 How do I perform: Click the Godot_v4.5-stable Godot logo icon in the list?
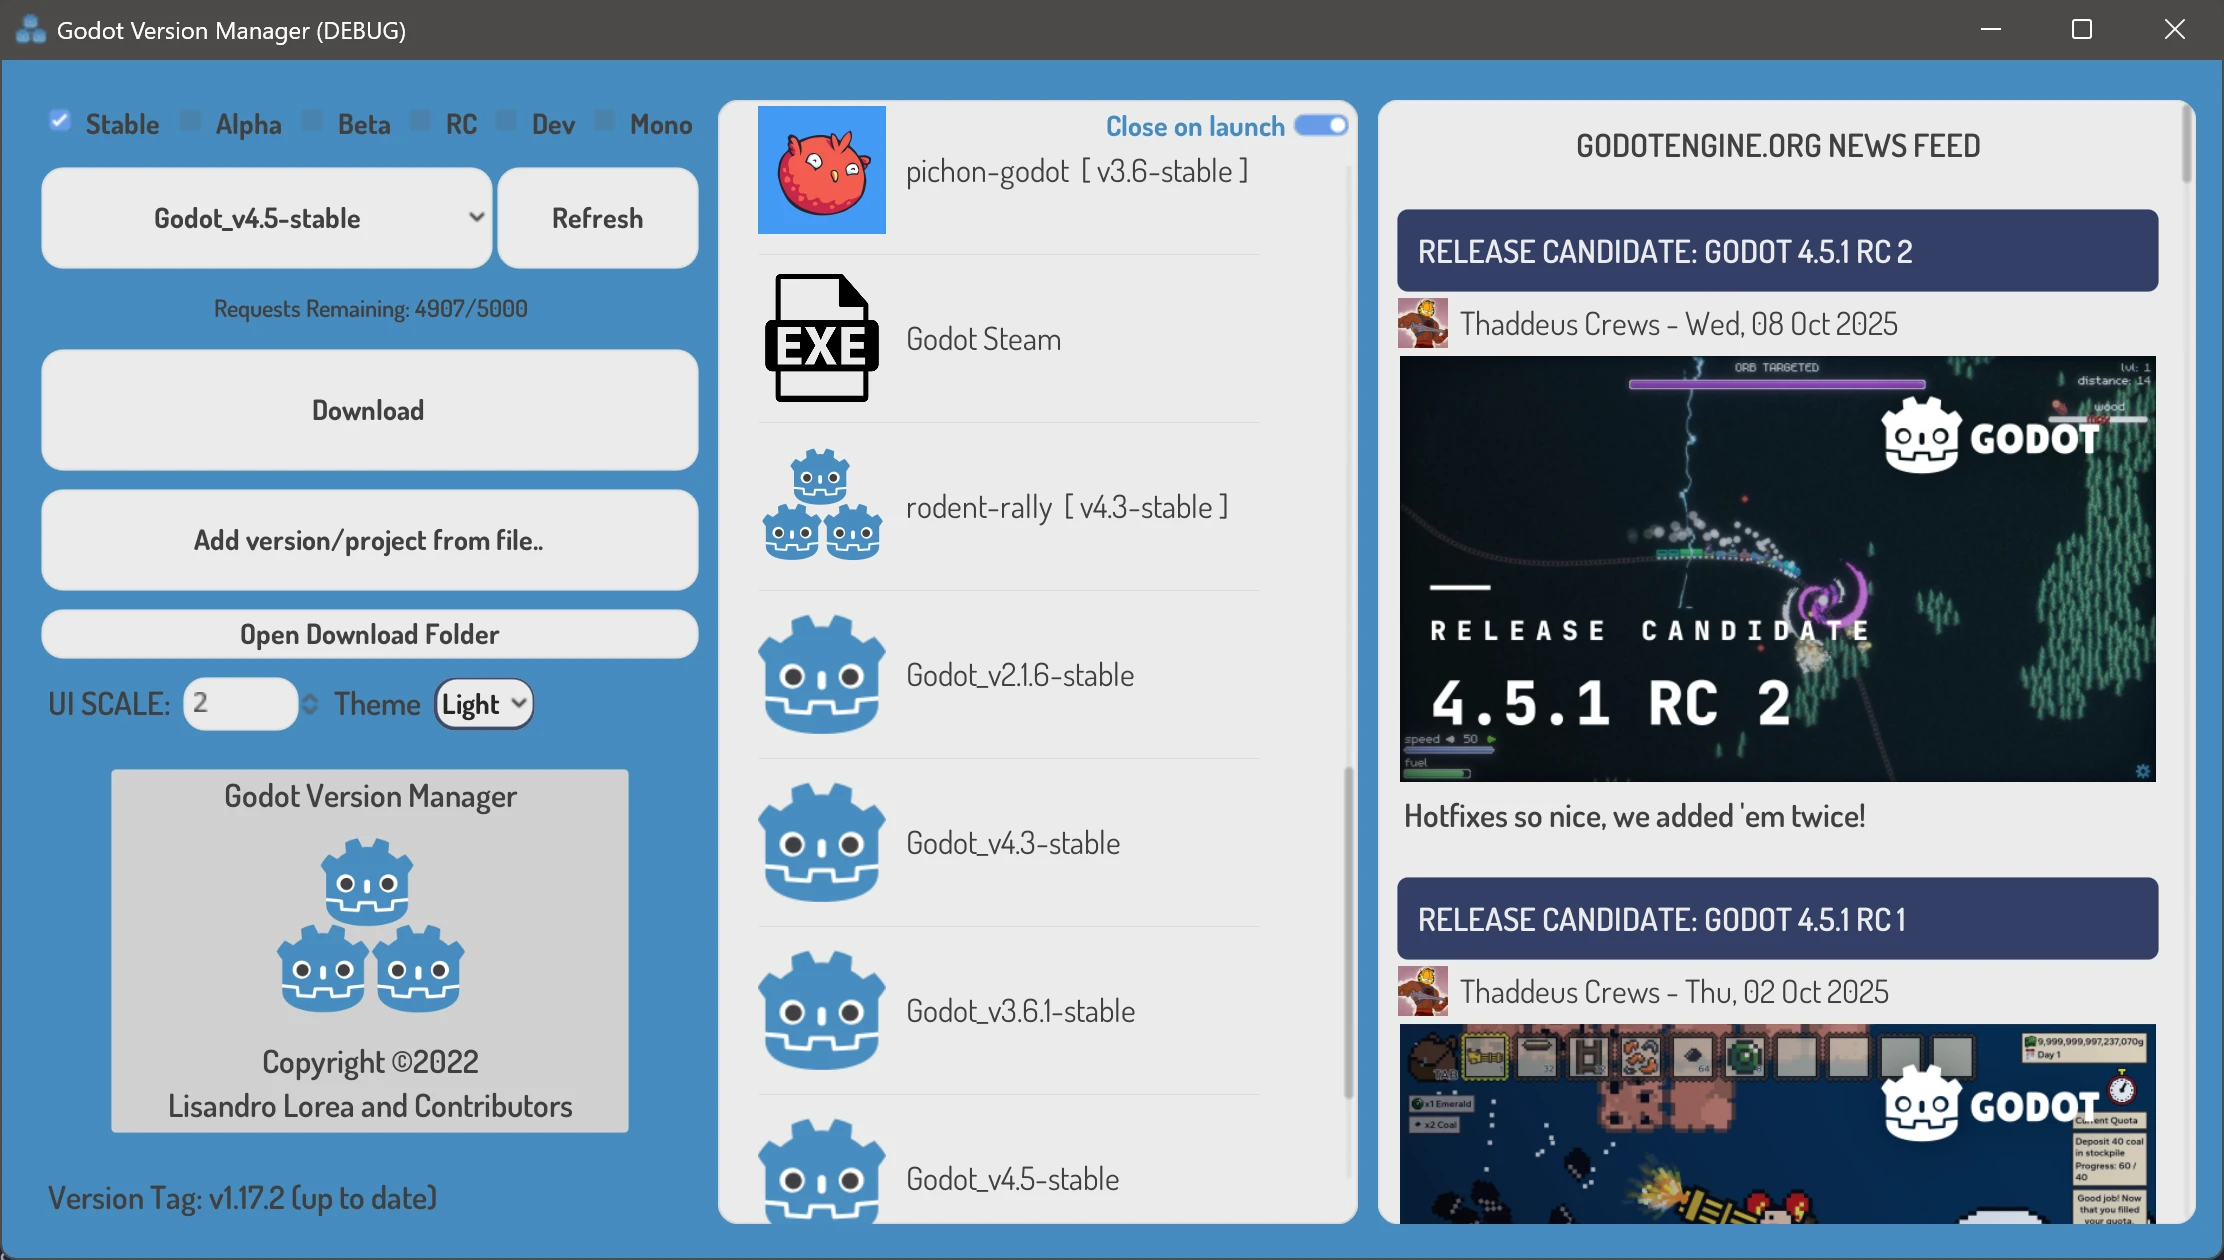[x=822, y=1170]
